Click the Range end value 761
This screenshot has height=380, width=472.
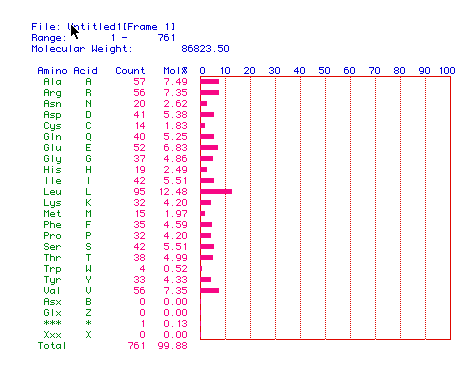[166, 38]
